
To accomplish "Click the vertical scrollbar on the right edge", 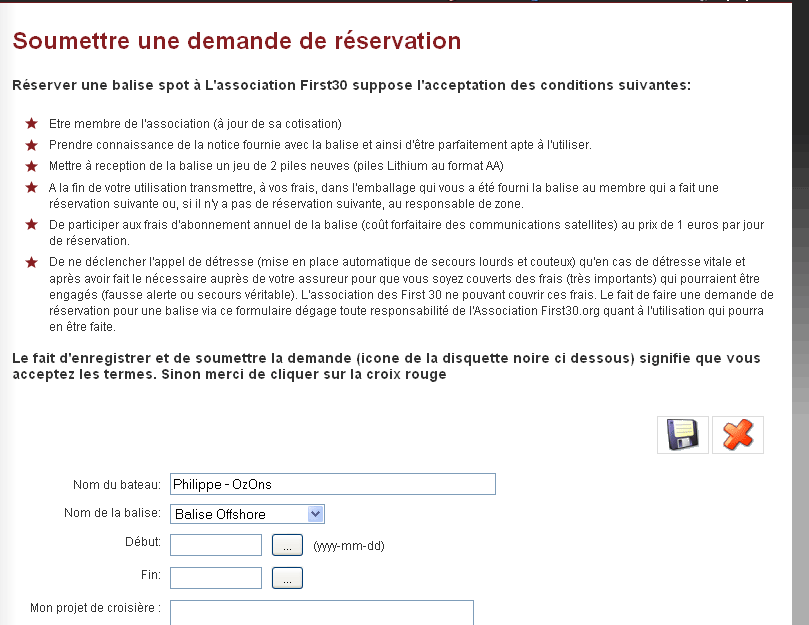I will tap(795, 300).
